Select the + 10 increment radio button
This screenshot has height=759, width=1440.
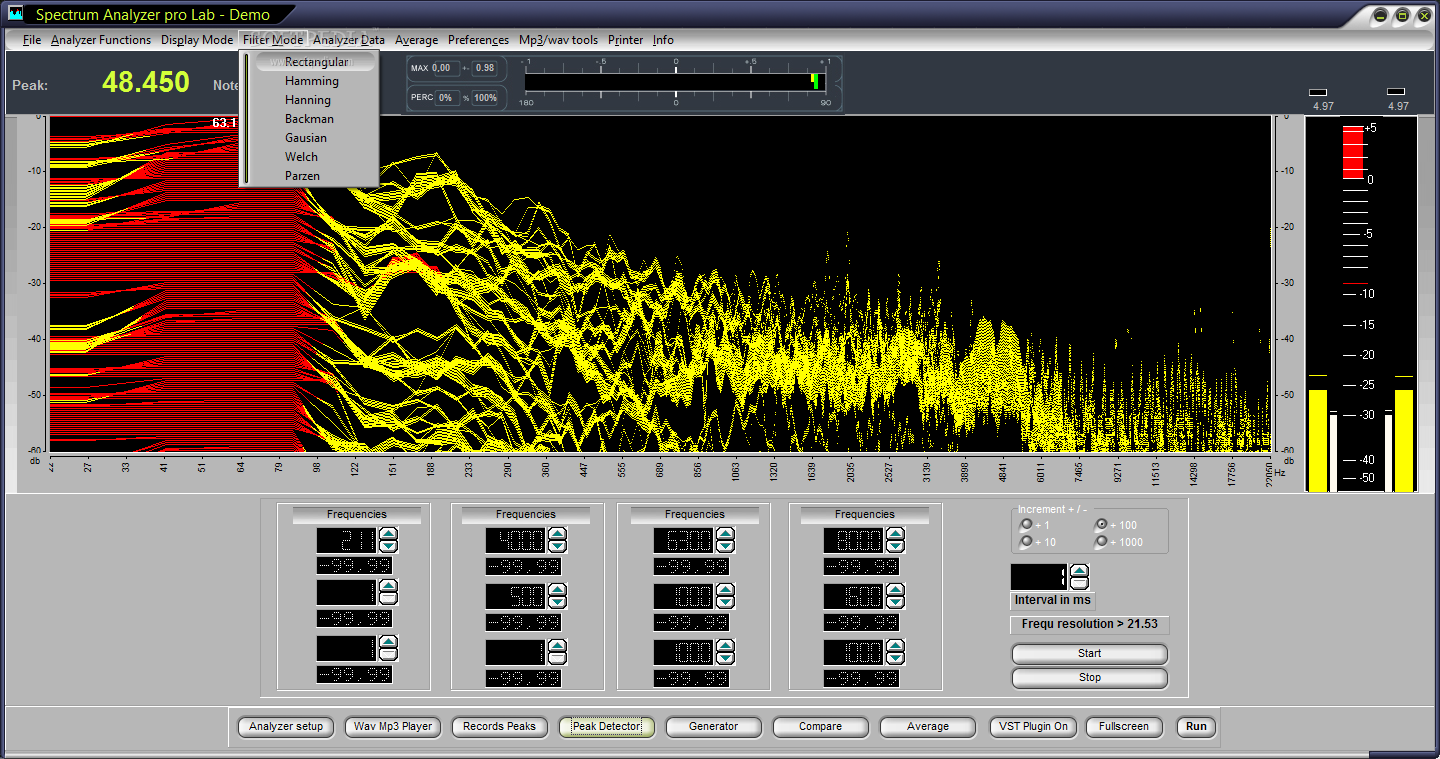click(1025, 542)
